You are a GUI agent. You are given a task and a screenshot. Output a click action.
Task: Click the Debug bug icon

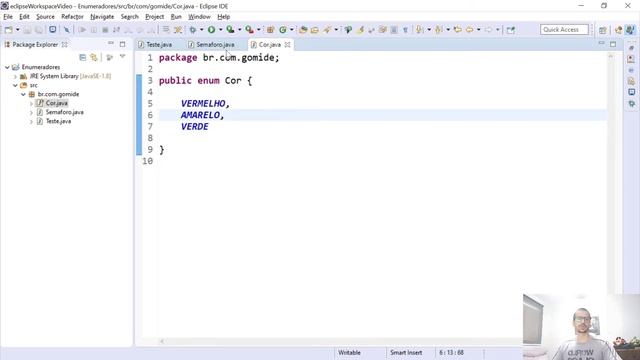pyautogui.click(x=193, y=30)
